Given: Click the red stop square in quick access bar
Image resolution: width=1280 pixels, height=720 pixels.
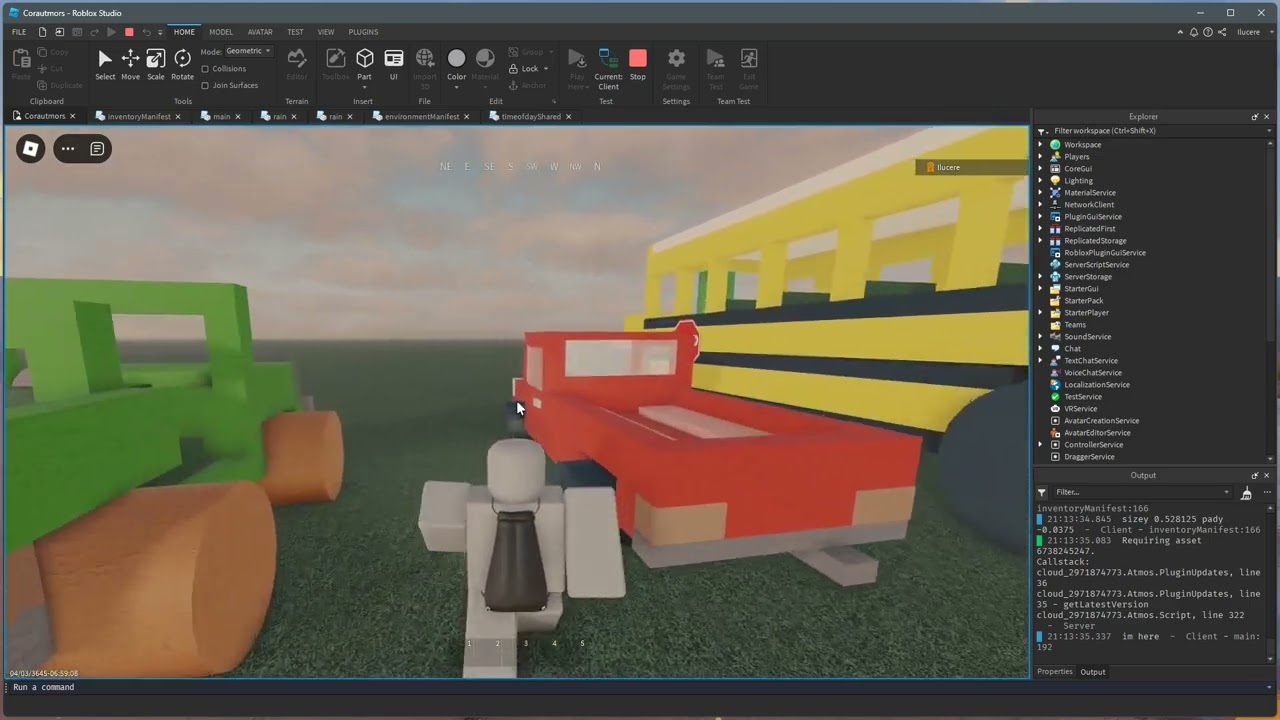Looking at the screenshot, I should pos(129,32).
